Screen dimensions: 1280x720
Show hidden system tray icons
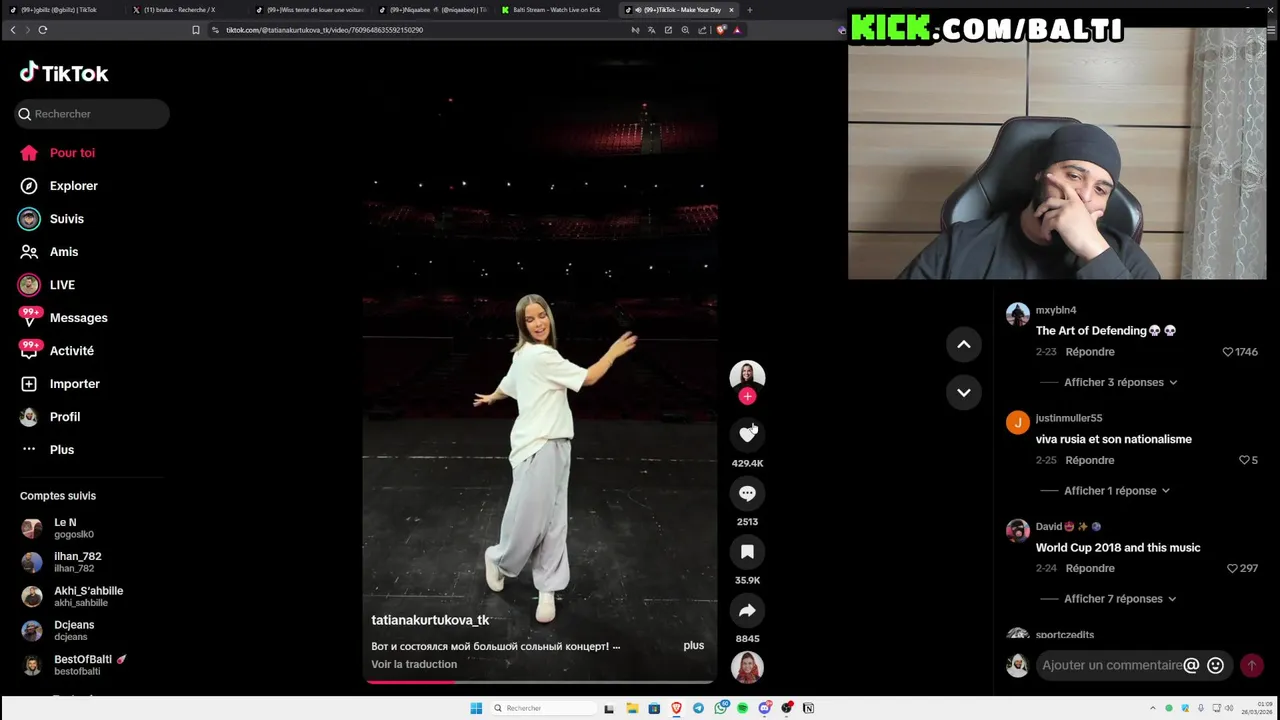(1152, 708)
